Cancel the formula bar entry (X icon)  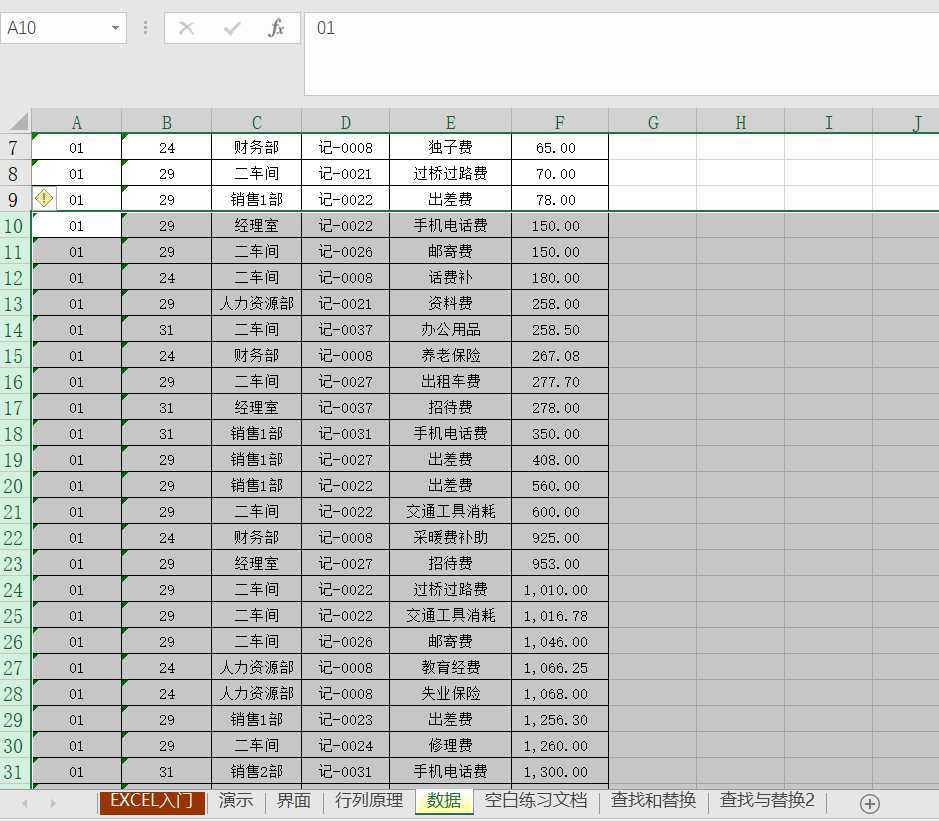[186, 28]
